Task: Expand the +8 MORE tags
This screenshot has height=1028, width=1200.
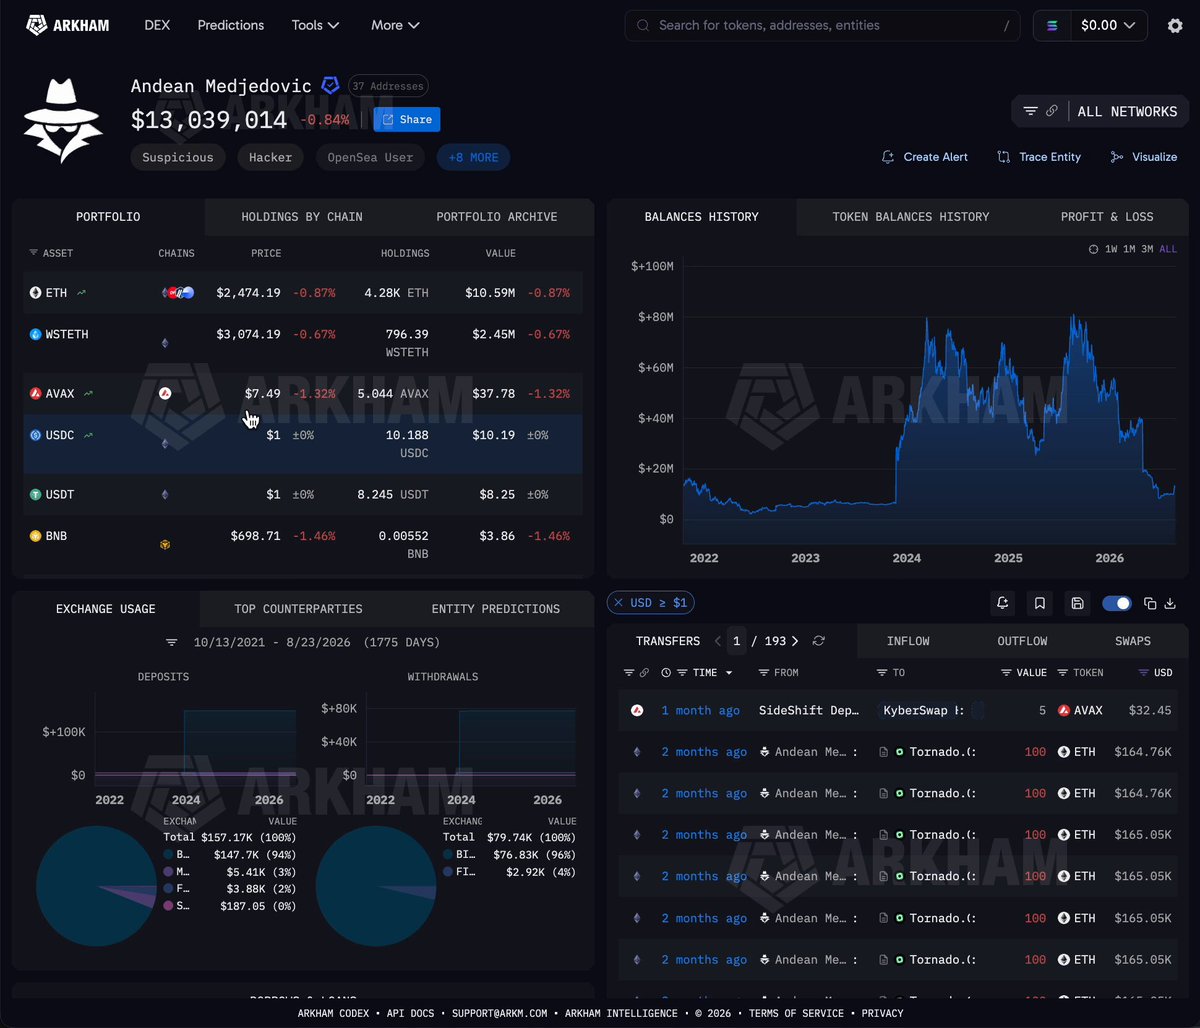Action: pyautogui.click(x=473, y=157)
